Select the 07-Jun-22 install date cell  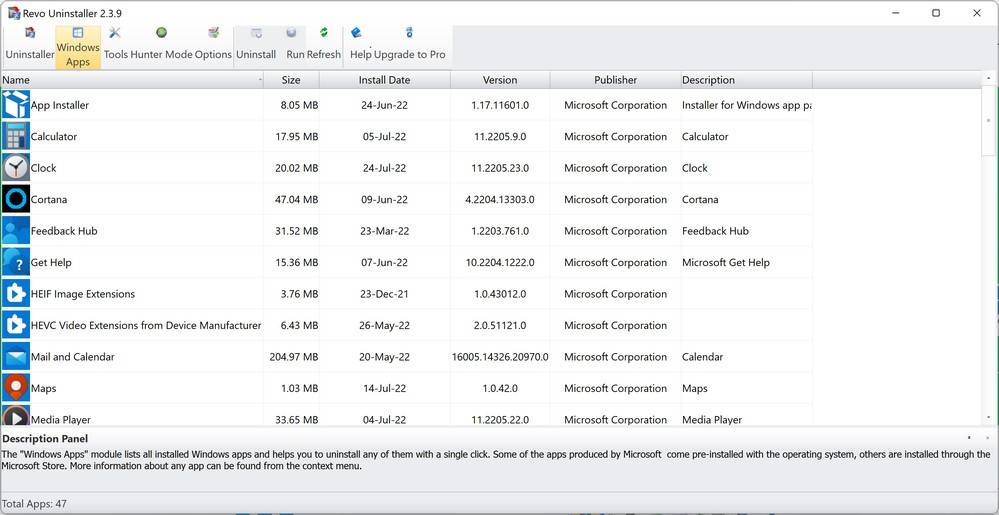pyautogui.click(x=384, y=263)
